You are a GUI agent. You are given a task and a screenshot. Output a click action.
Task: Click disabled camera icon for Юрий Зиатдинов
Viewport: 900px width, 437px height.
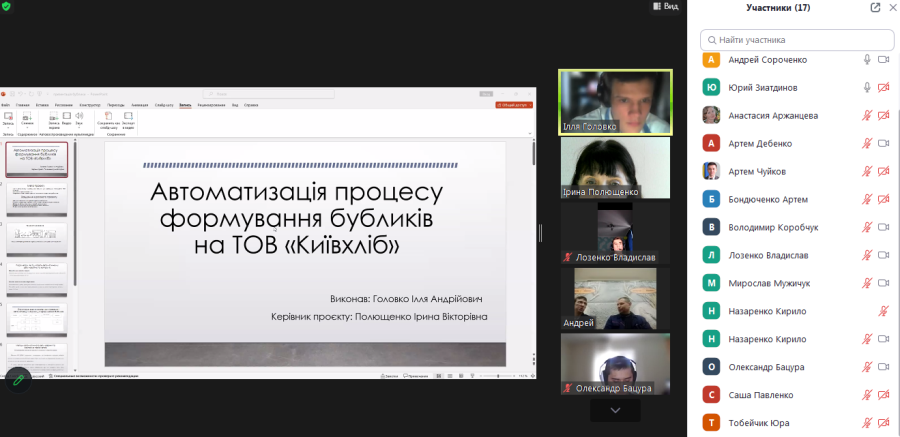coord(884,87)
